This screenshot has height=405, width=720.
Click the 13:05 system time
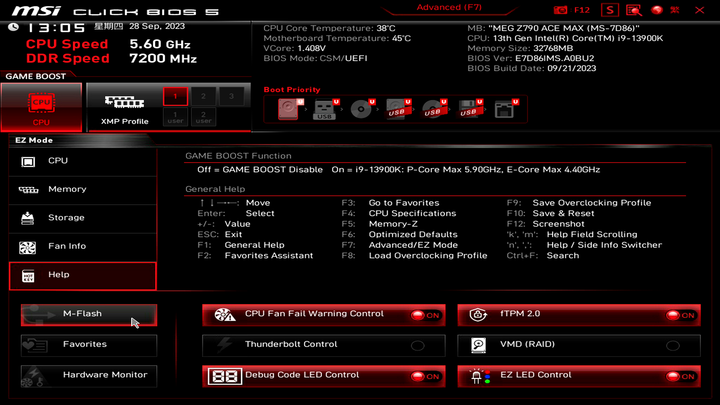click(x=56, y=28)
